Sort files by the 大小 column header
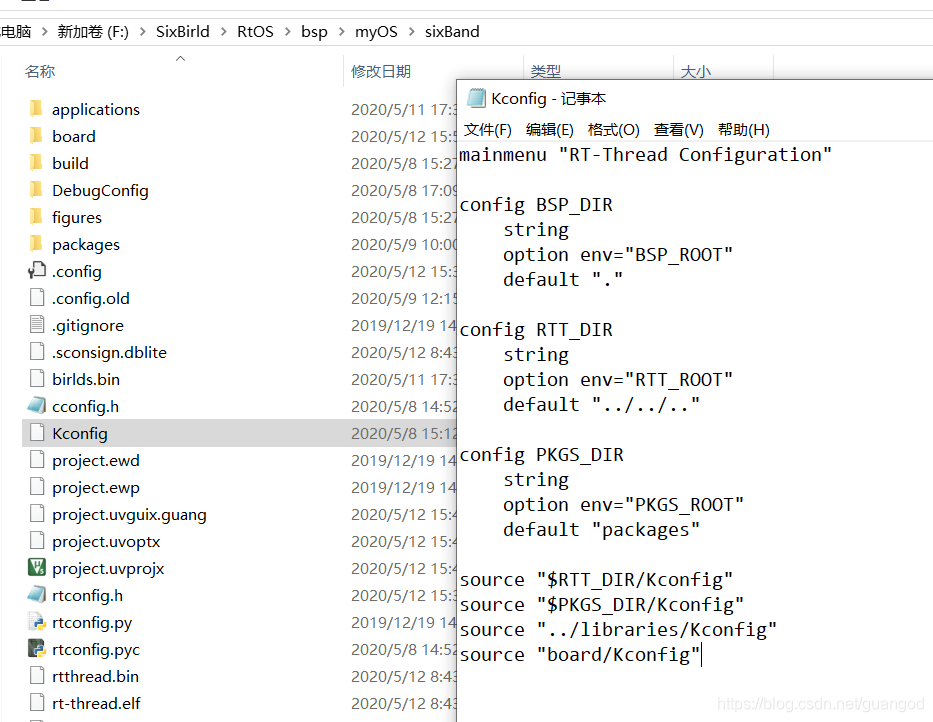This screenshot has height=722, width=933. pyautogui.click(x=696, y=71)
